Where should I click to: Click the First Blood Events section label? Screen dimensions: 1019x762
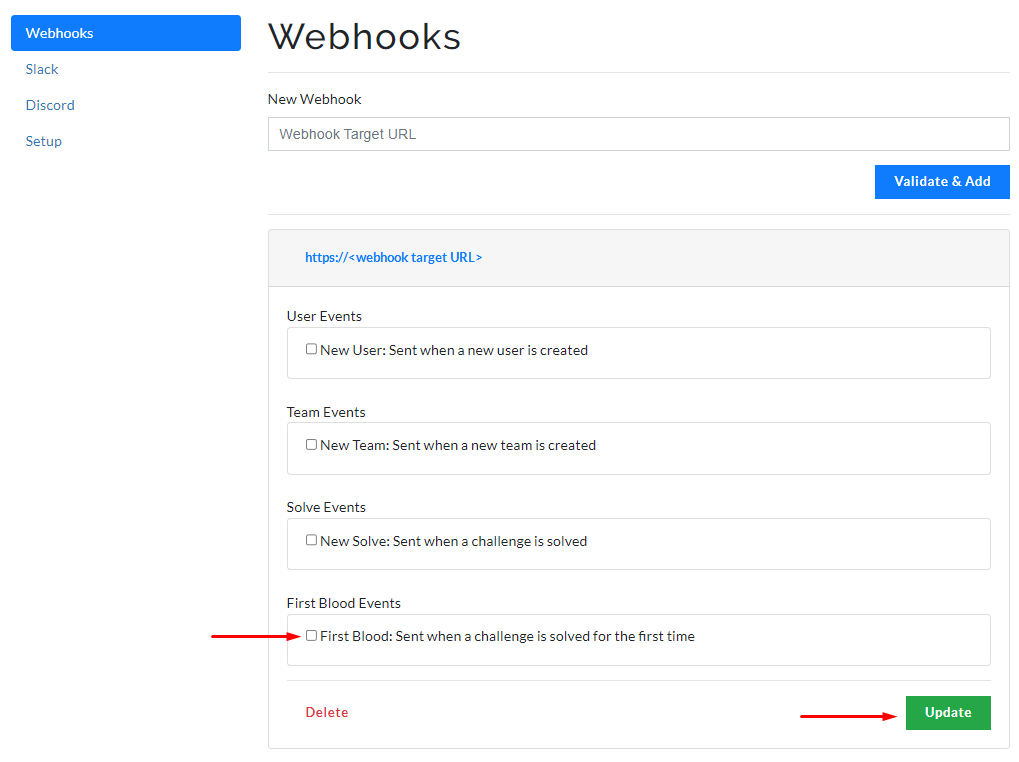click(x=343, y=603)
